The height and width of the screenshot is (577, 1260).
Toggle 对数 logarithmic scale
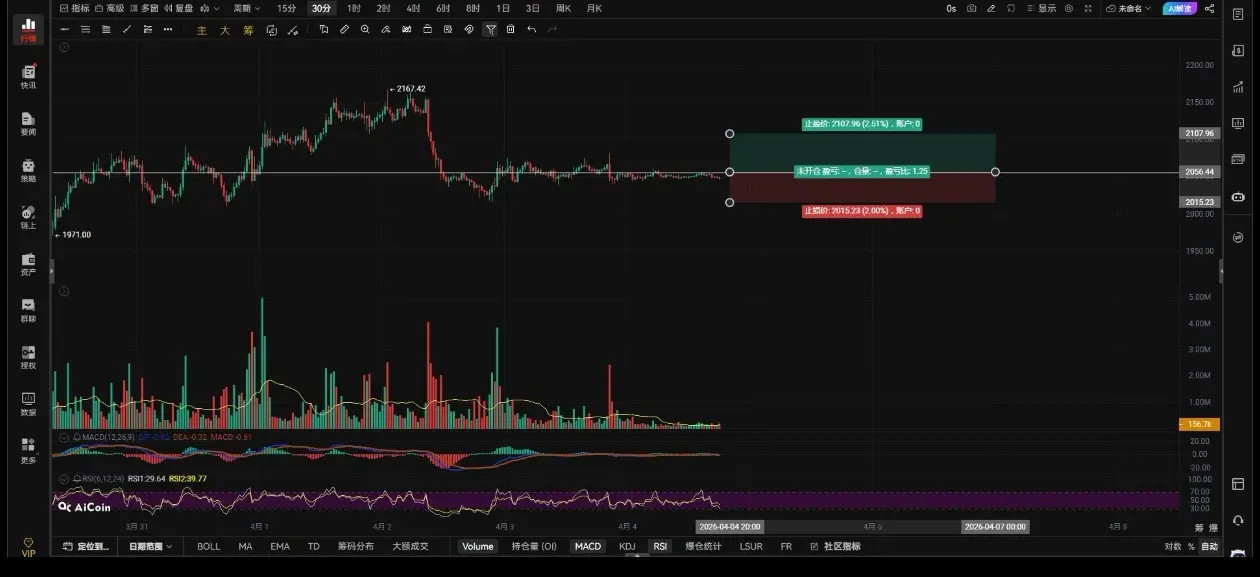point(1172,546)
